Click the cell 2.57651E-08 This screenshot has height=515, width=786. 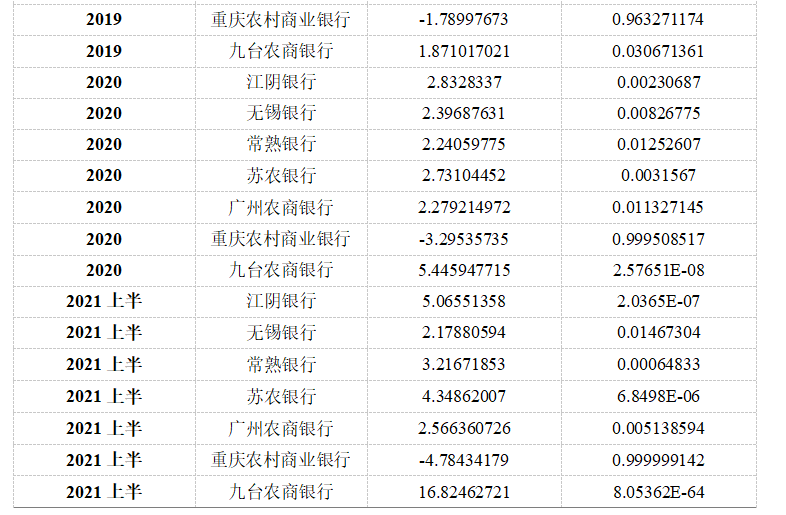click(658, 270)
